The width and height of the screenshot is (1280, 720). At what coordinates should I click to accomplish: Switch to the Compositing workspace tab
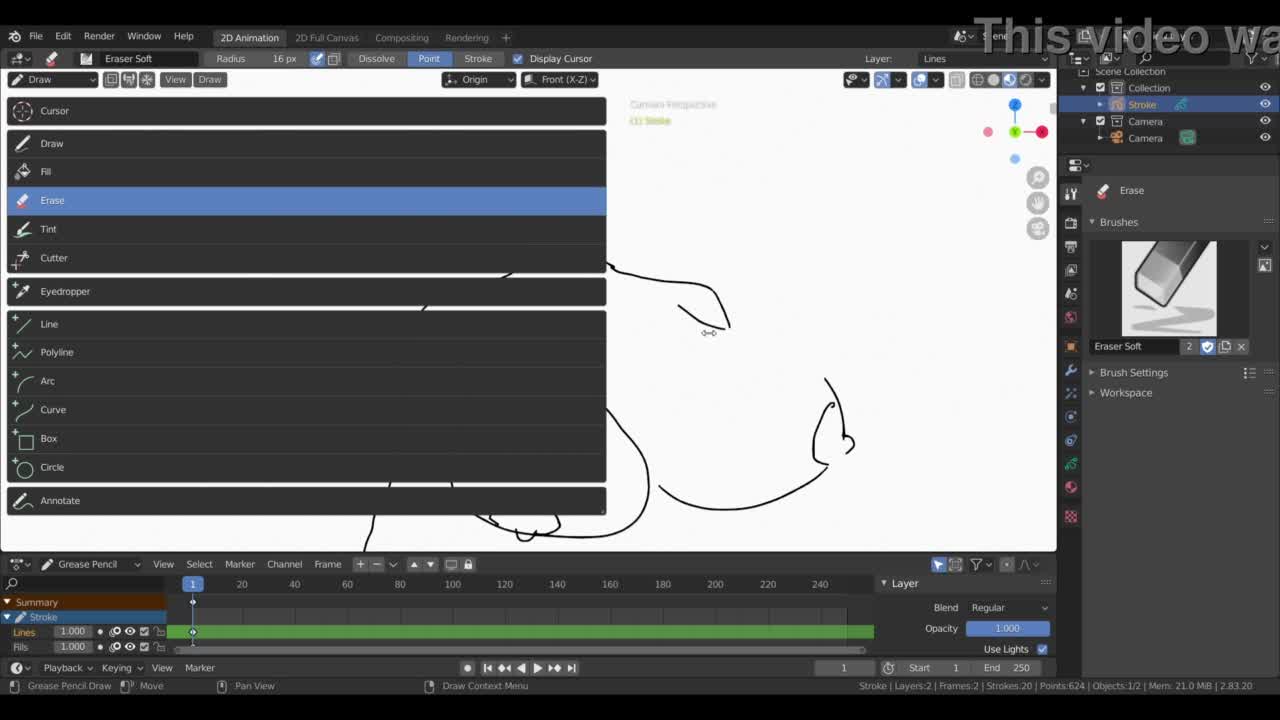tap(401, 38)
